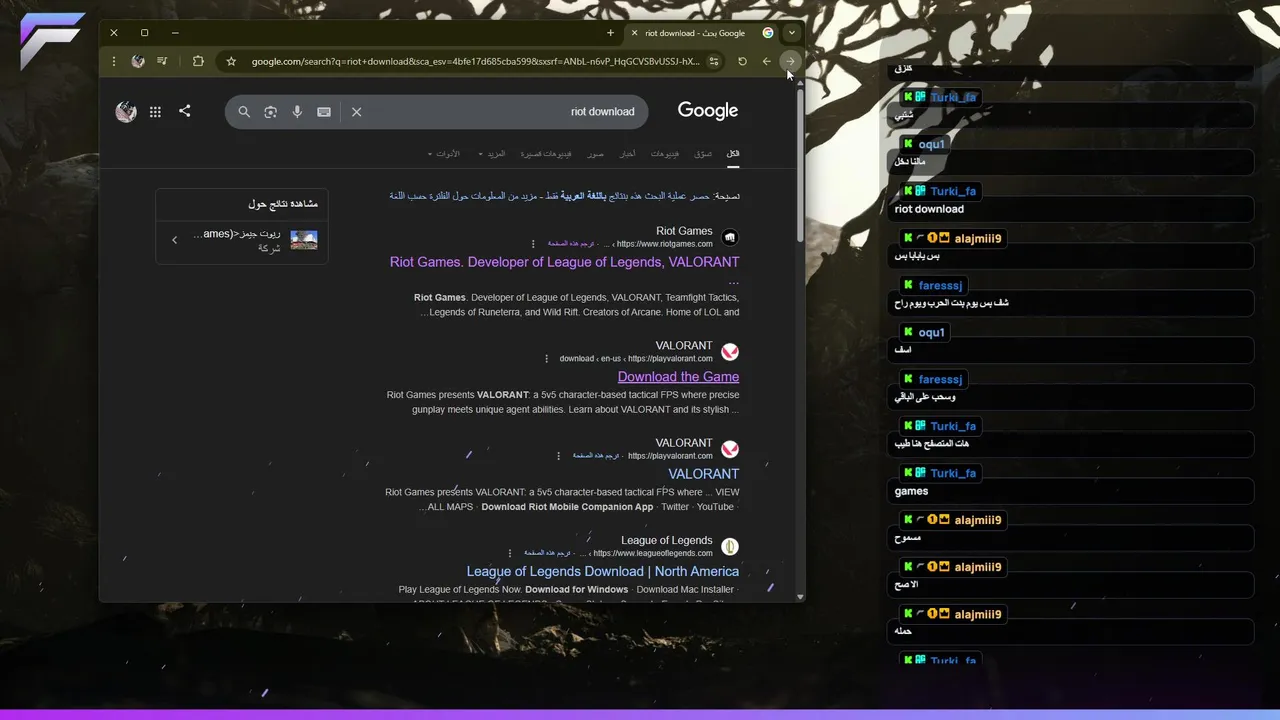Bookmark this page with the star icon
Screen dimensions: 1280x720
[231, 61]
